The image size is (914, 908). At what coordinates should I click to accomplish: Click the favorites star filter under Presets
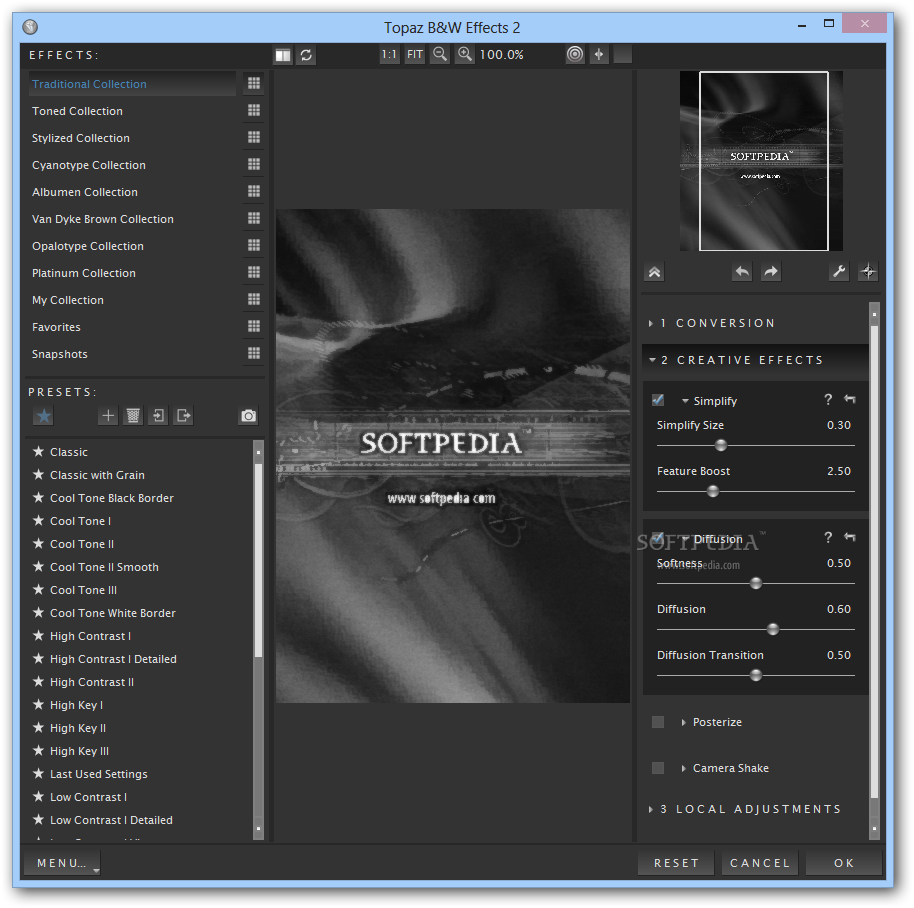tap(44, 416)
